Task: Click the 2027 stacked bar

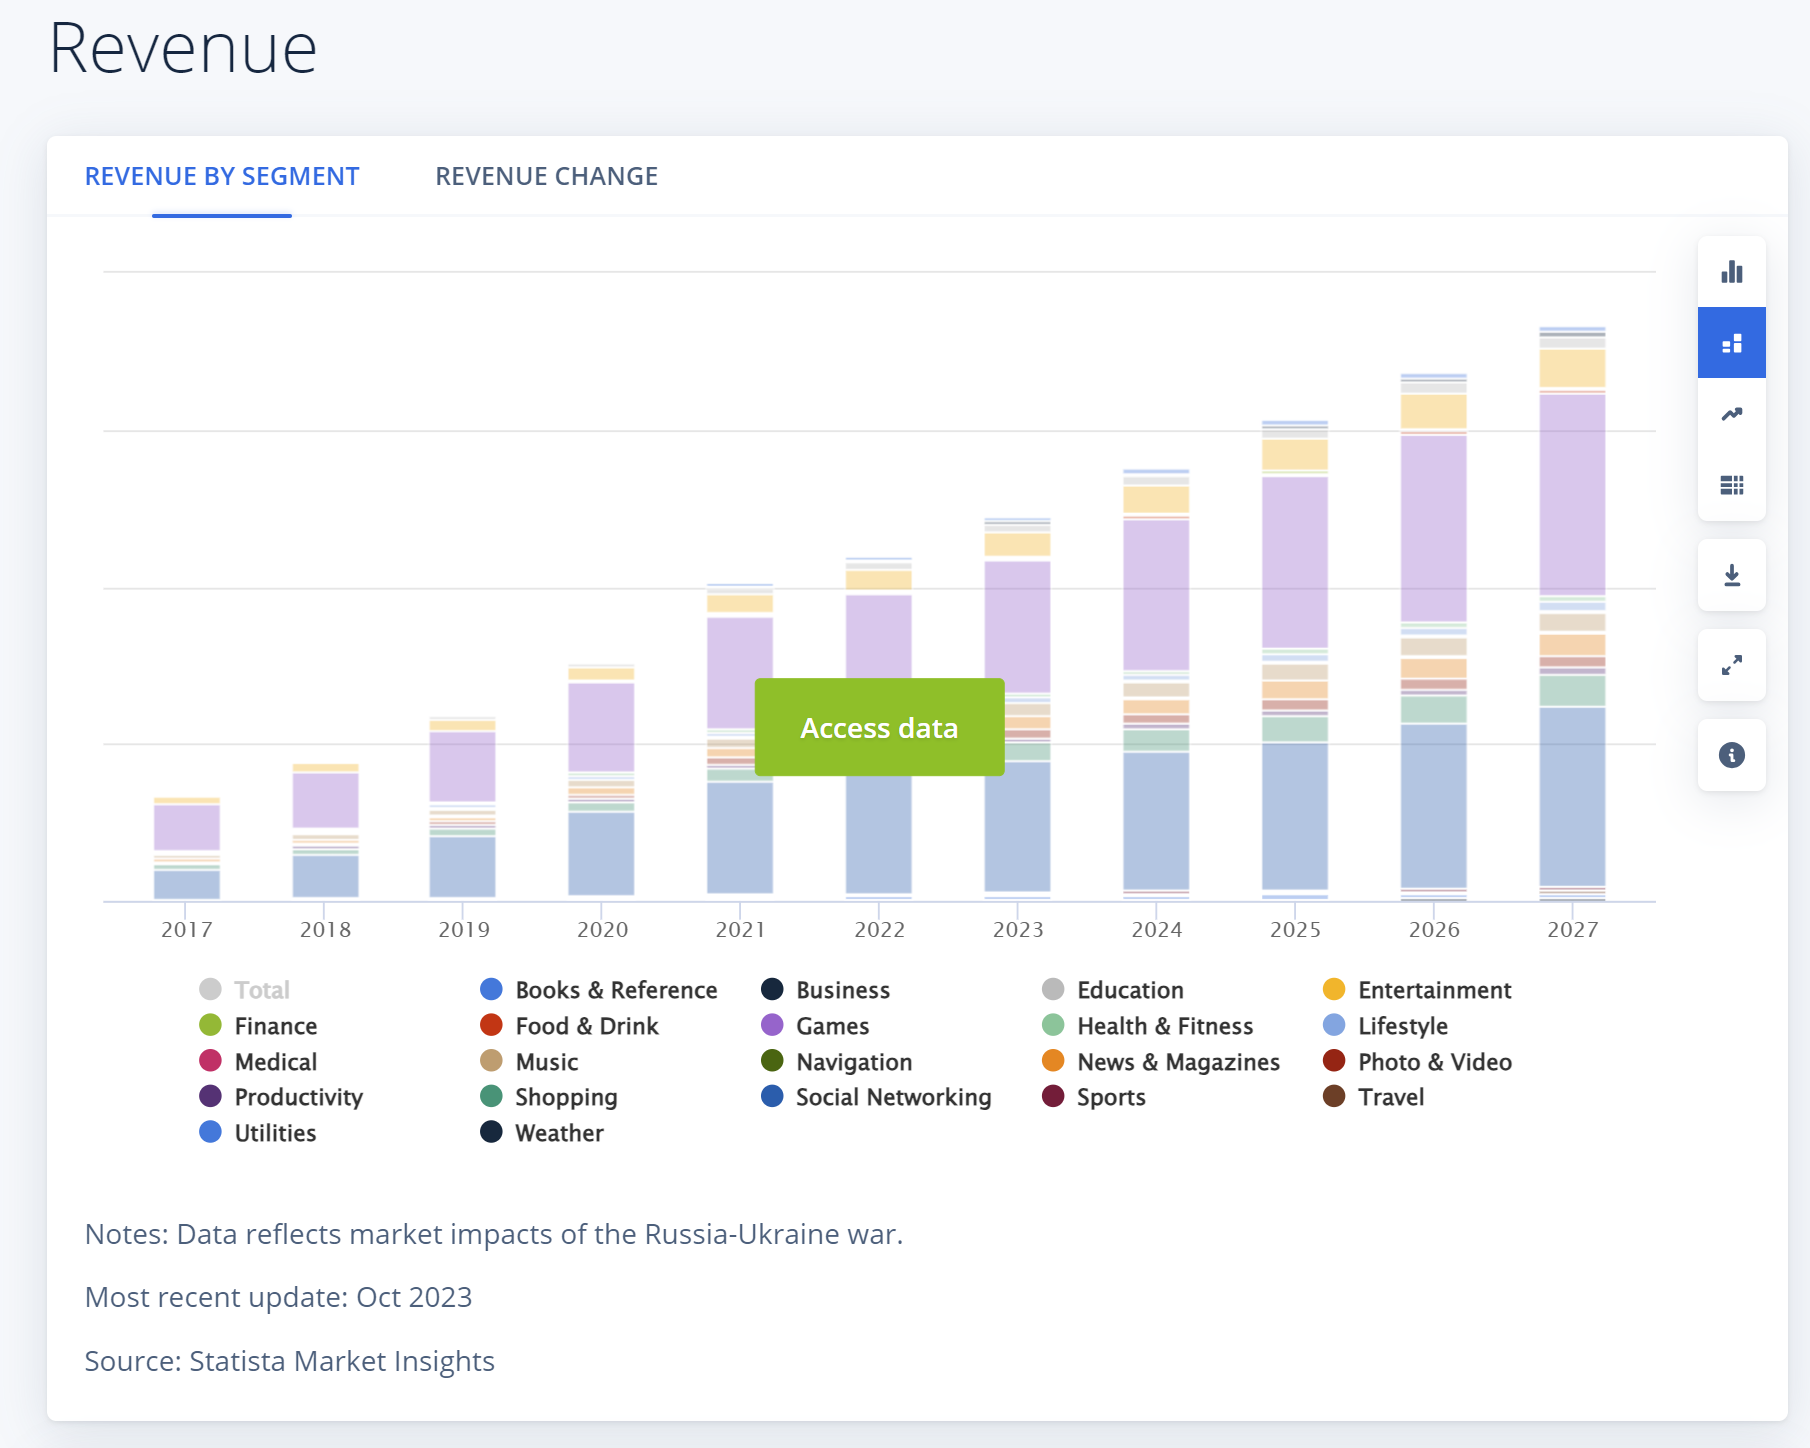Action: pyautogui.click(x=1572, y=612)
